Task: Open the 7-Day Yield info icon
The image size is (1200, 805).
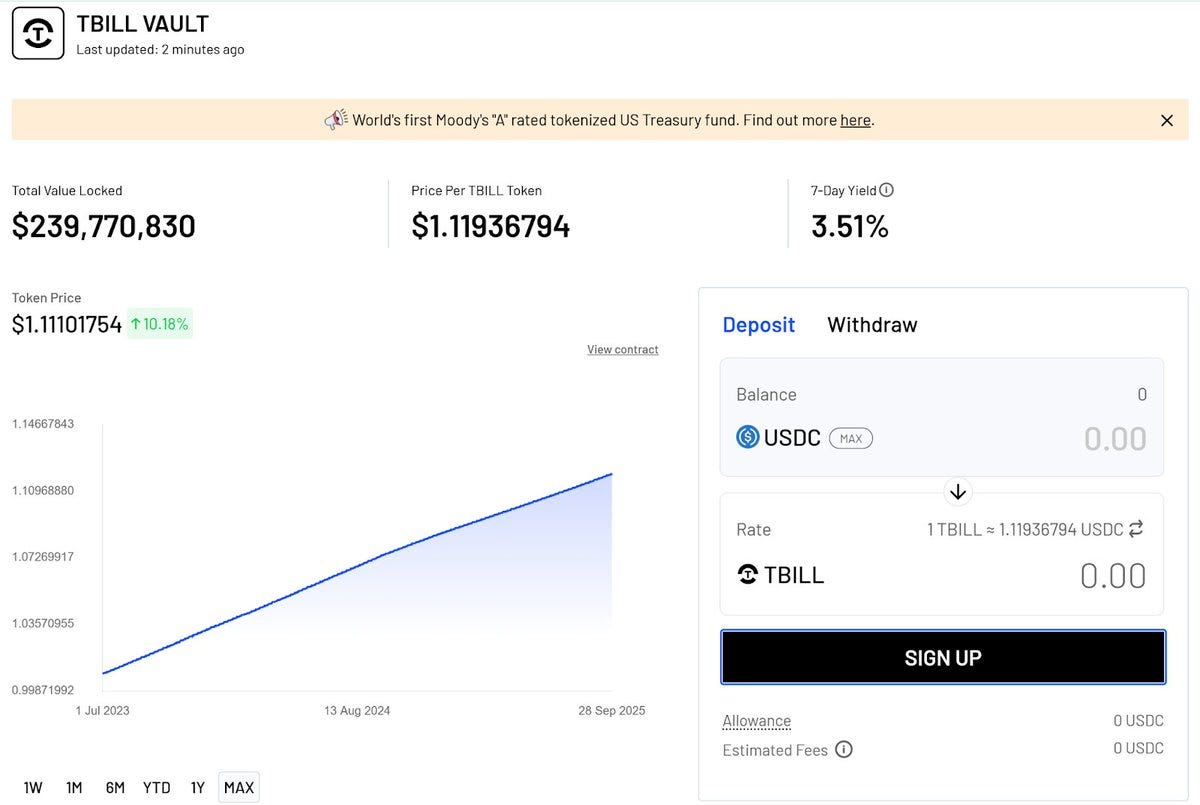Action: pyautogui.click(x=886, y=190)
